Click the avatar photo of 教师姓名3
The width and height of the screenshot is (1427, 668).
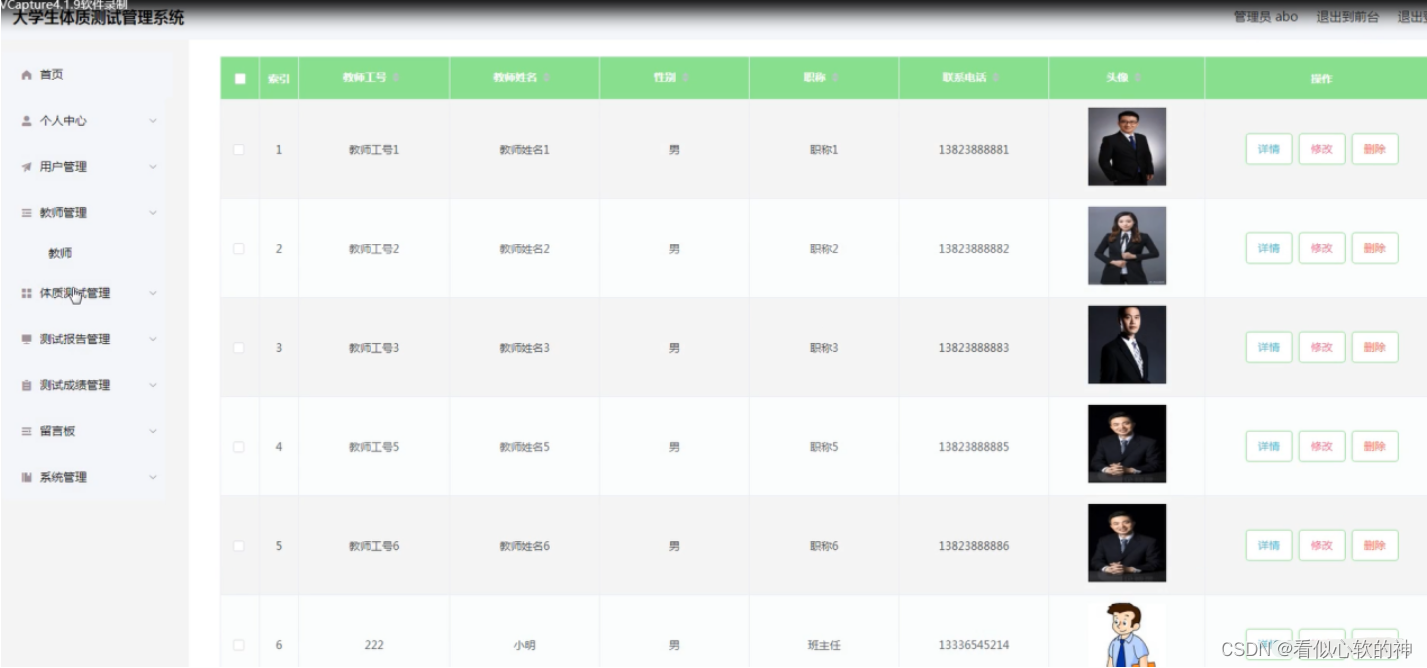tap(1127, 345)
